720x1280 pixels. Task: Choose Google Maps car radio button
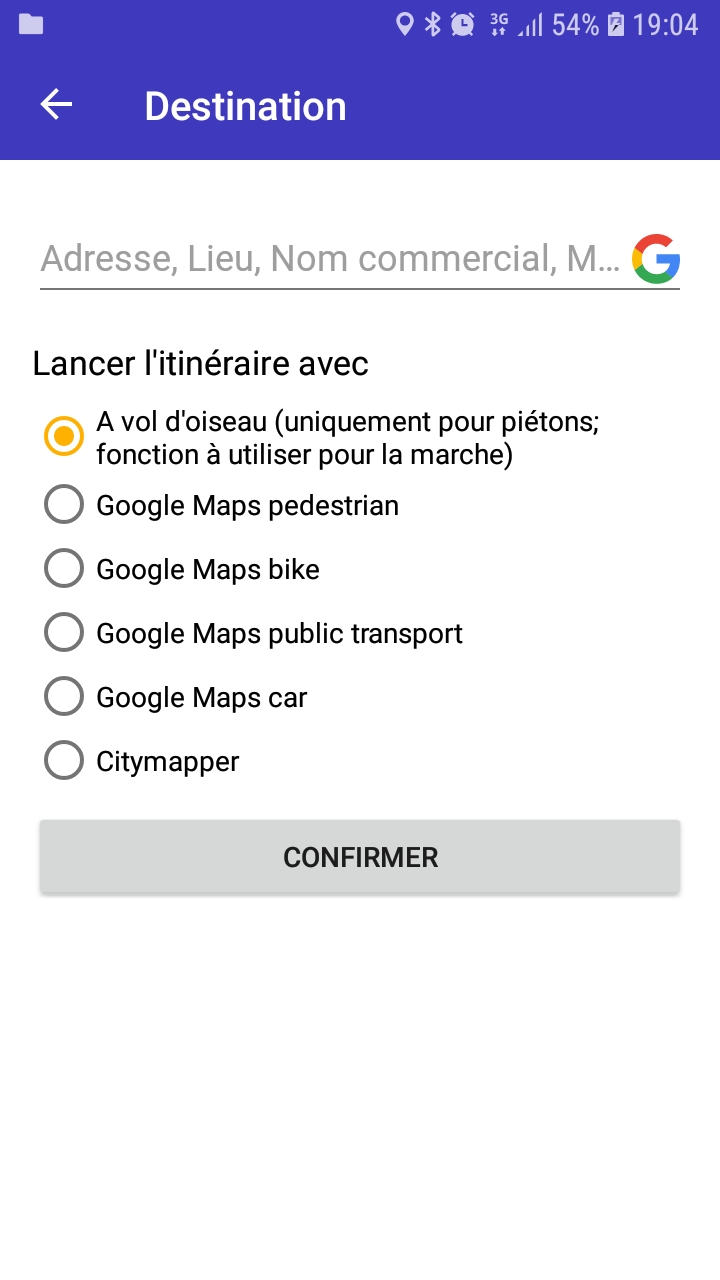coord(64,697)
